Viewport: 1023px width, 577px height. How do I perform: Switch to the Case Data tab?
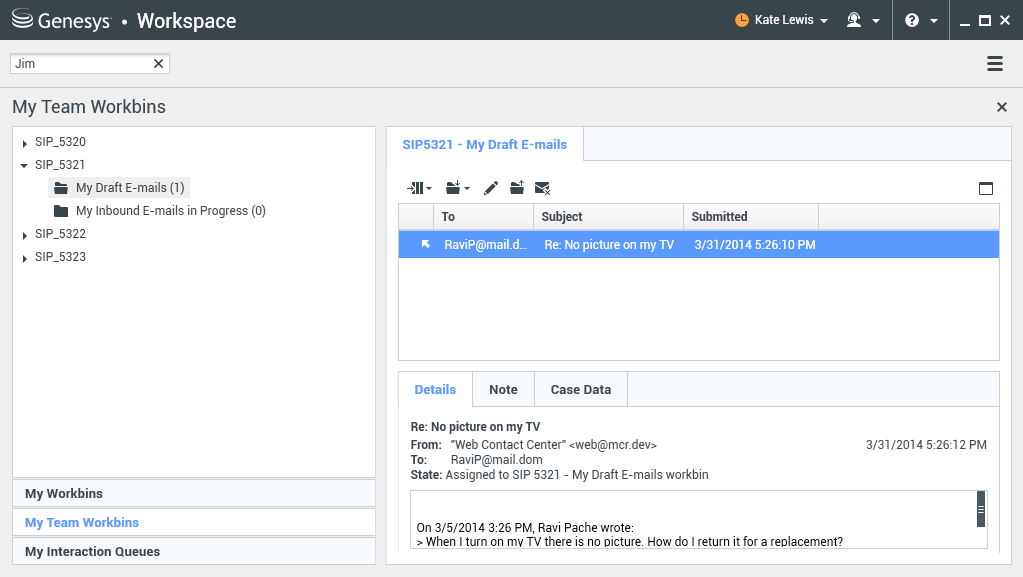(581, 389)
